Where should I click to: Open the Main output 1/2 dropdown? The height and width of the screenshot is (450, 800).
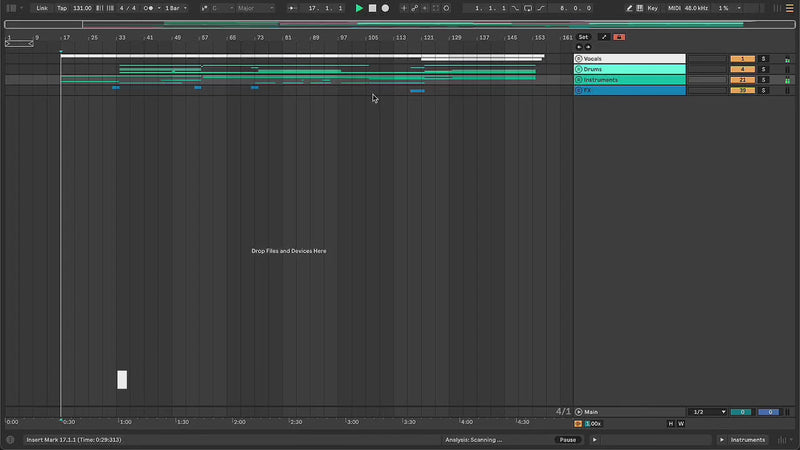tap(708, 412)
